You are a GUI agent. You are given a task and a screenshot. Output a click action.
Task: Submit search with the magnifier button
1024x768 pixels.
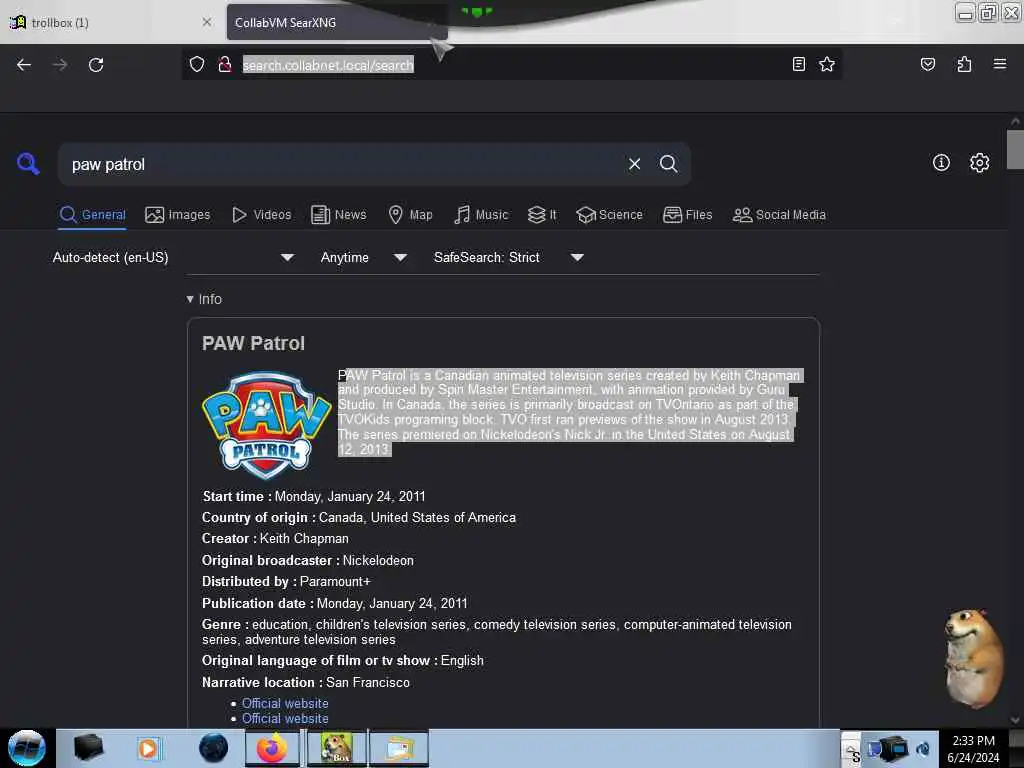point(668,164)
